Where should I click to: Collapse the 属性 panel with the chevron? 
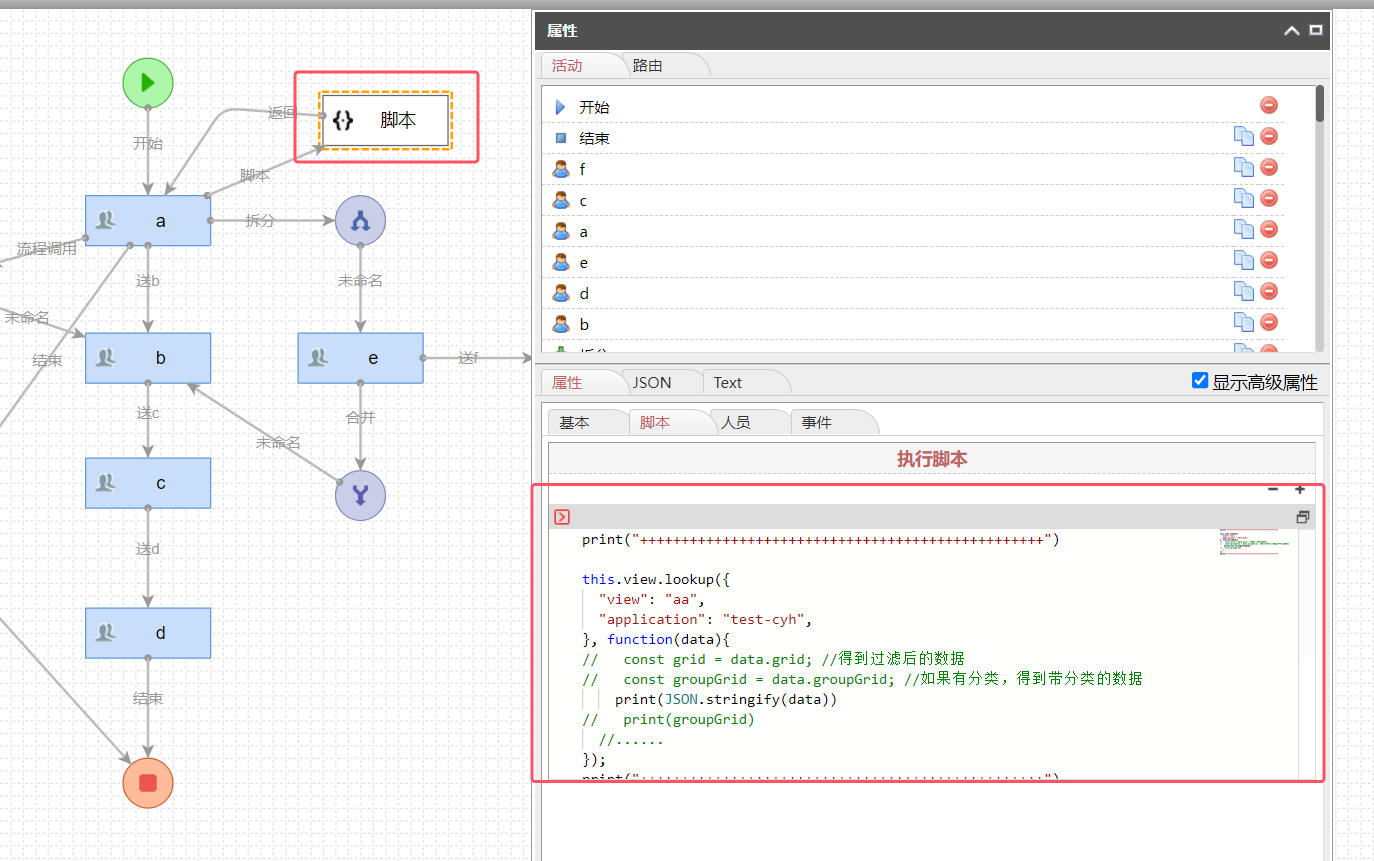pyautogui.click(x=1292, y=31)
